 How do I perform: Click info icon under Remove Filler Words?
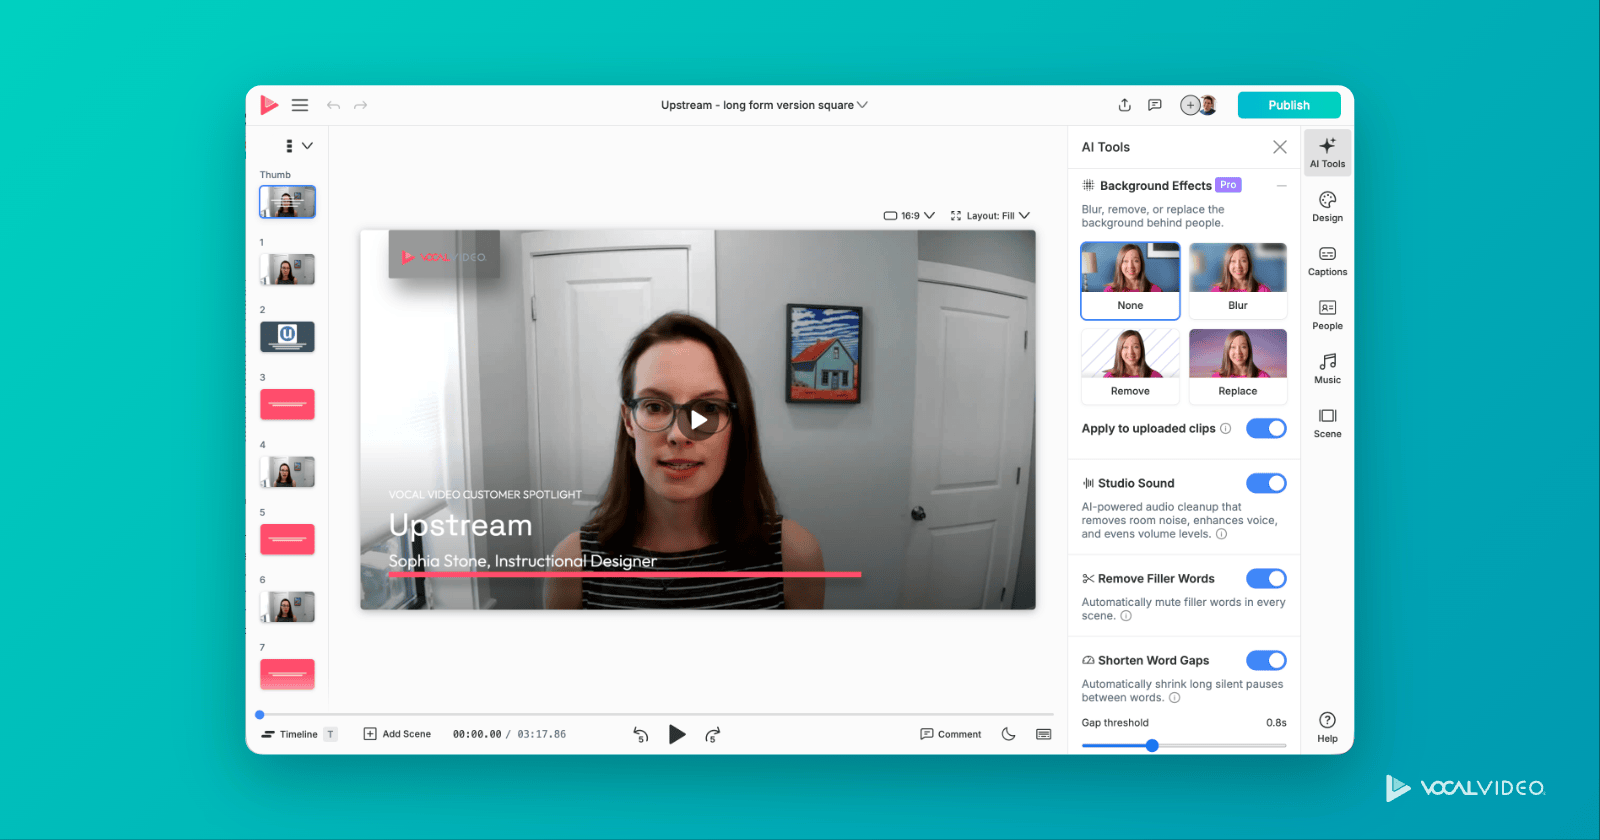pyautogui.click(x=1126, y=616)
